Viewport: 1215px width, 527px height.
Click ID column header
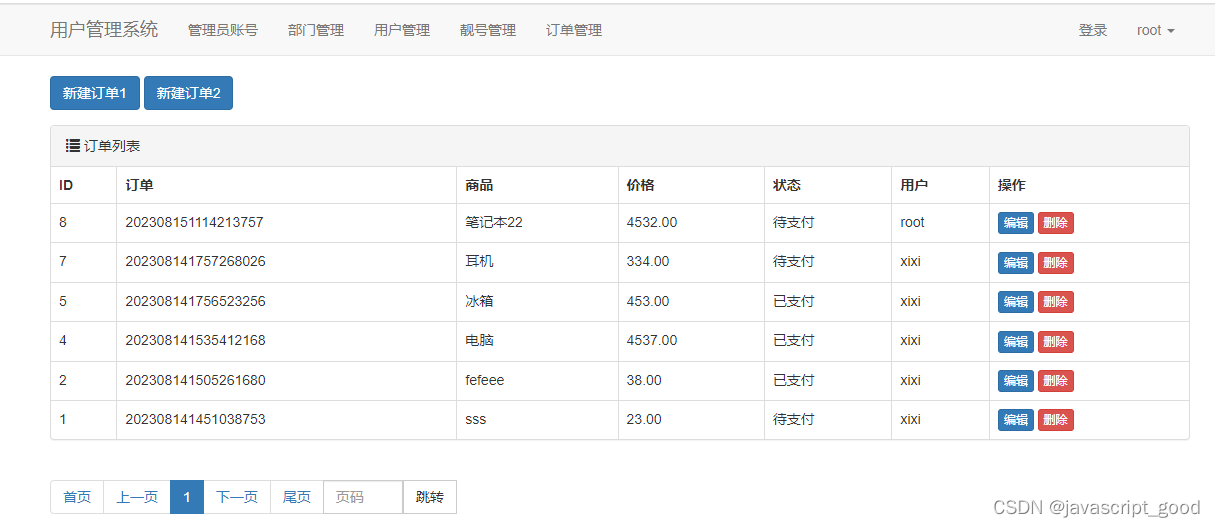pos(66,185)
